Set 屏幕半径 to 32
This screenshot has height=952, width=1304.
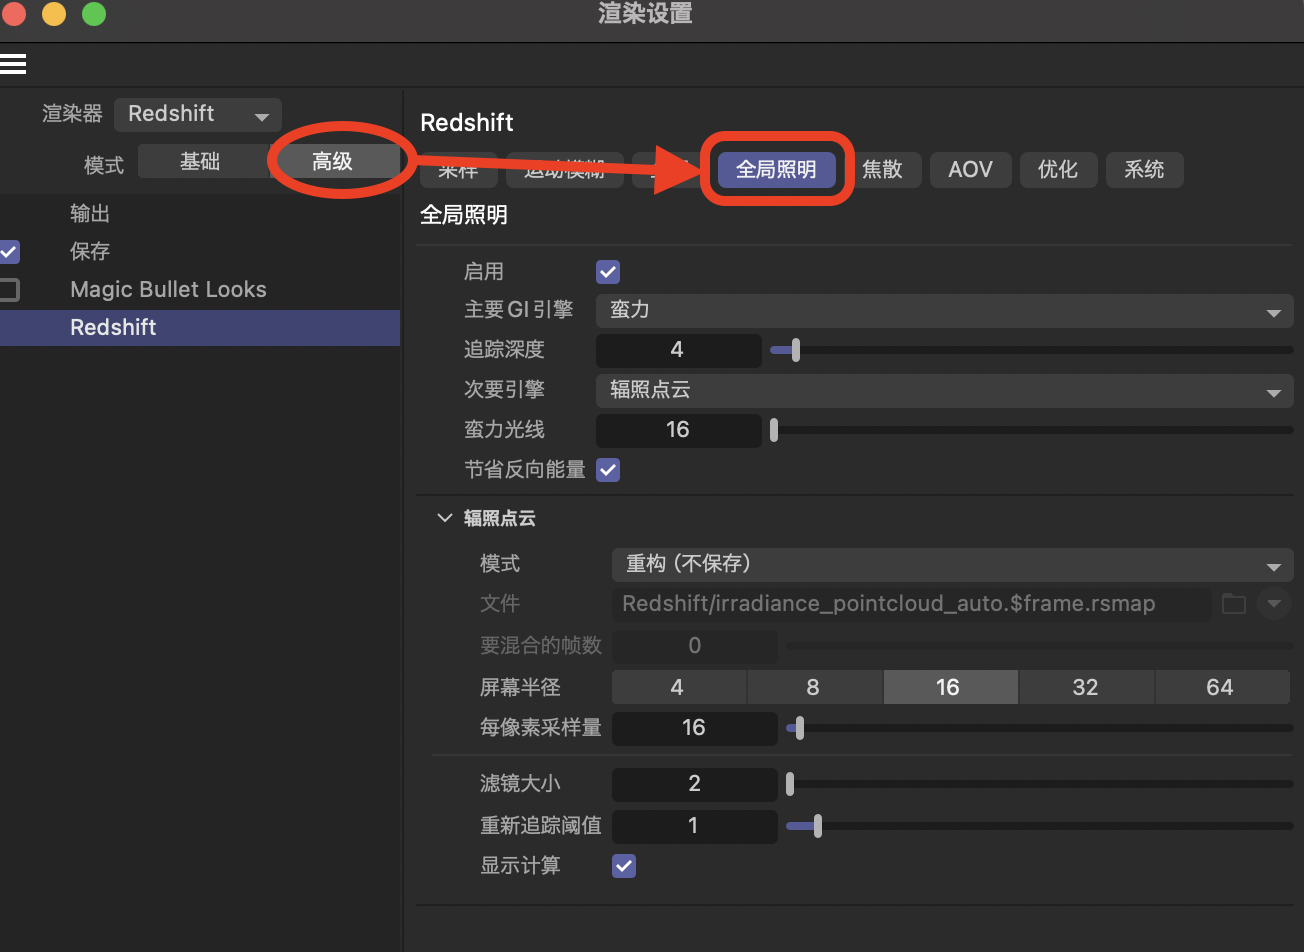tap(1086, 687)
